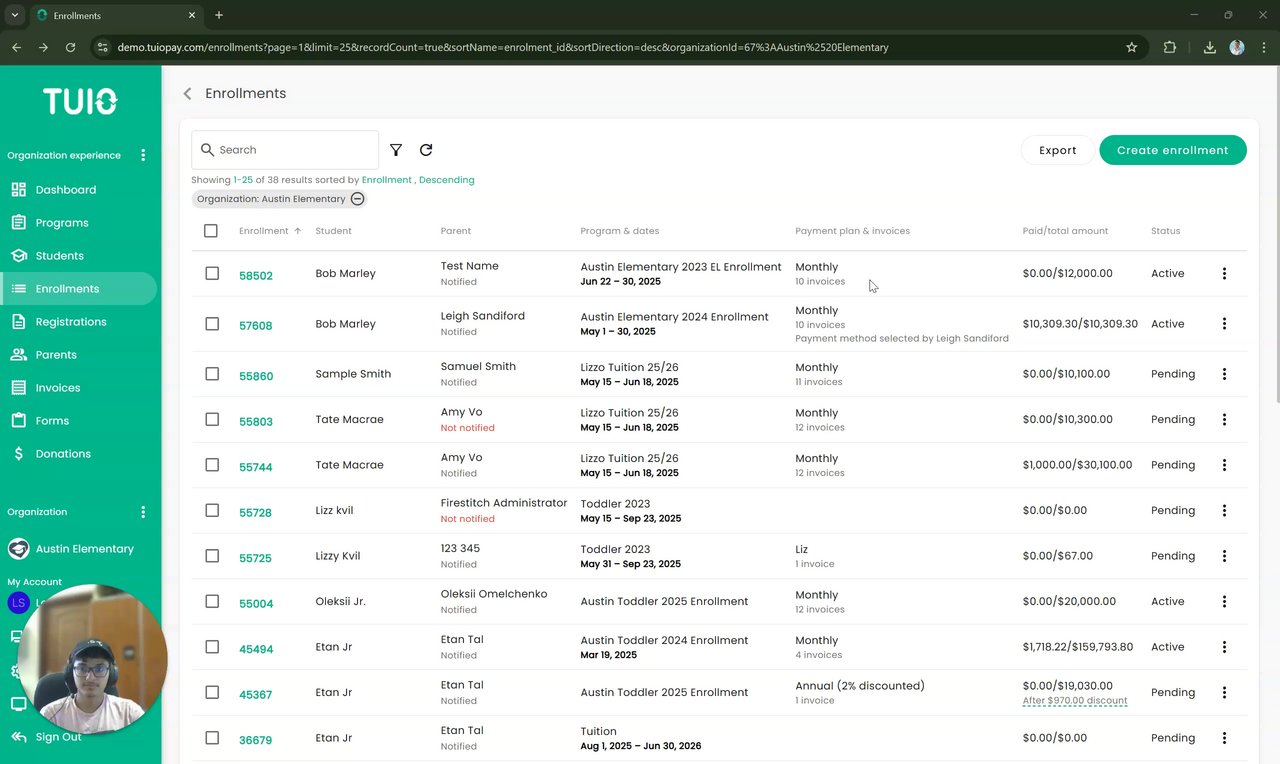The width and height of the screenshot is (1280, 764).
Task: Click the refresh icon beside search
Action: click(426, 150)
